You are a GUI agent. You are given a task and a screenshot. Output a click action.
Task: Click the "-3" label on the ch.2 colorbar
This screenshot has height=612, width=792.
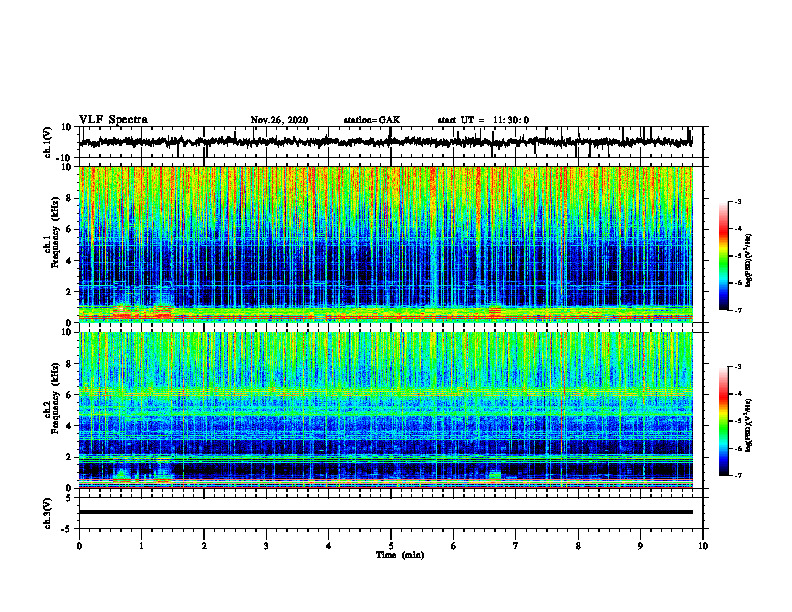737,367
